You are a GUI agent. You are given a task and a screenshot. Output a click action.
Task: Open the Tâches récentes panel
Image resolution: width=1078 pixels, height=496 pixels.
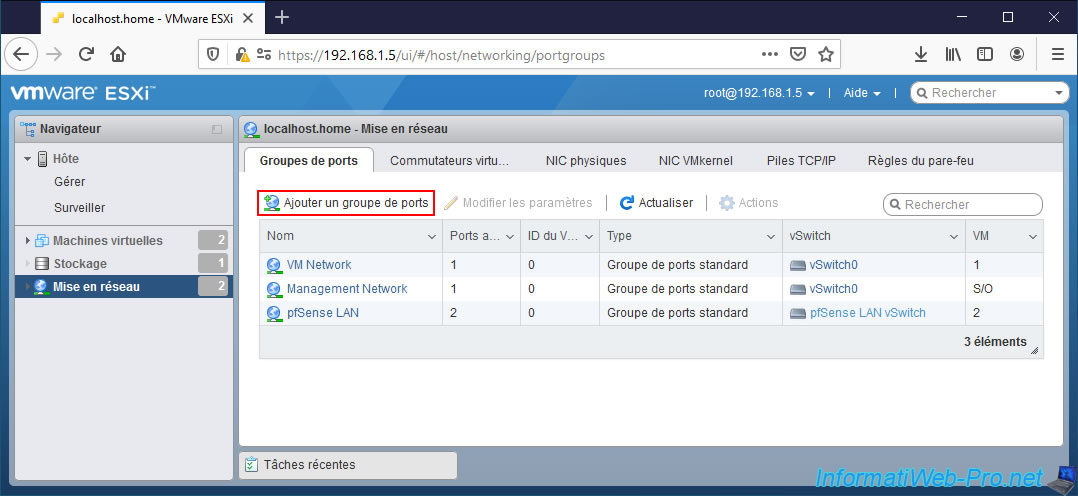(x=347, y=465)
